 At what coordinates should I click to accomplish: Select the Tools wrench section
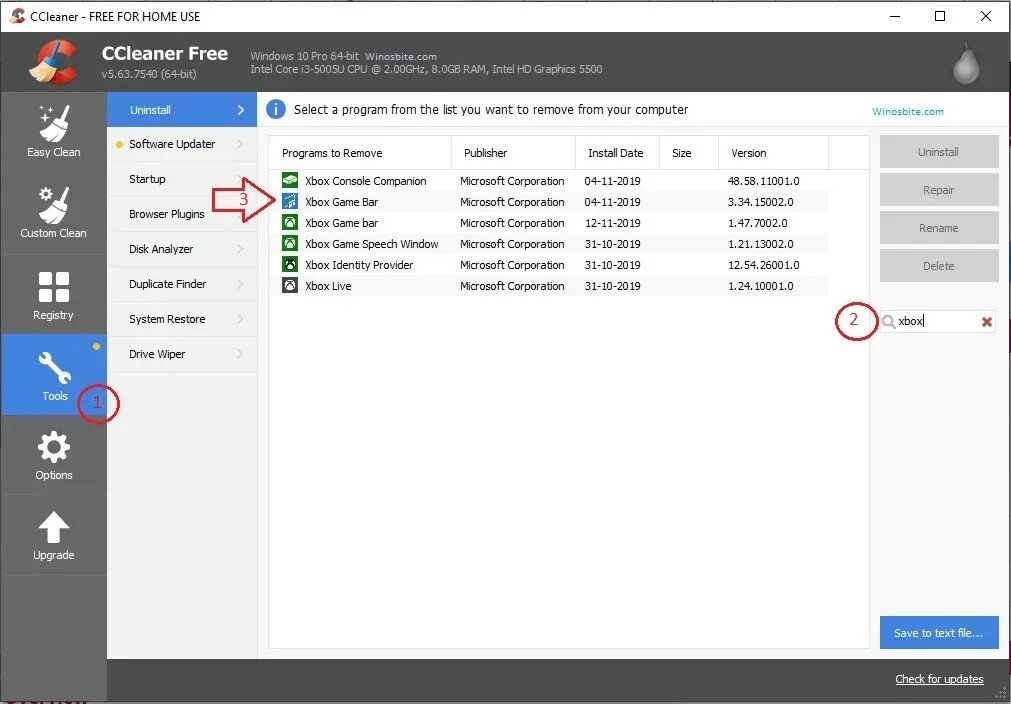tap(54, 375)
